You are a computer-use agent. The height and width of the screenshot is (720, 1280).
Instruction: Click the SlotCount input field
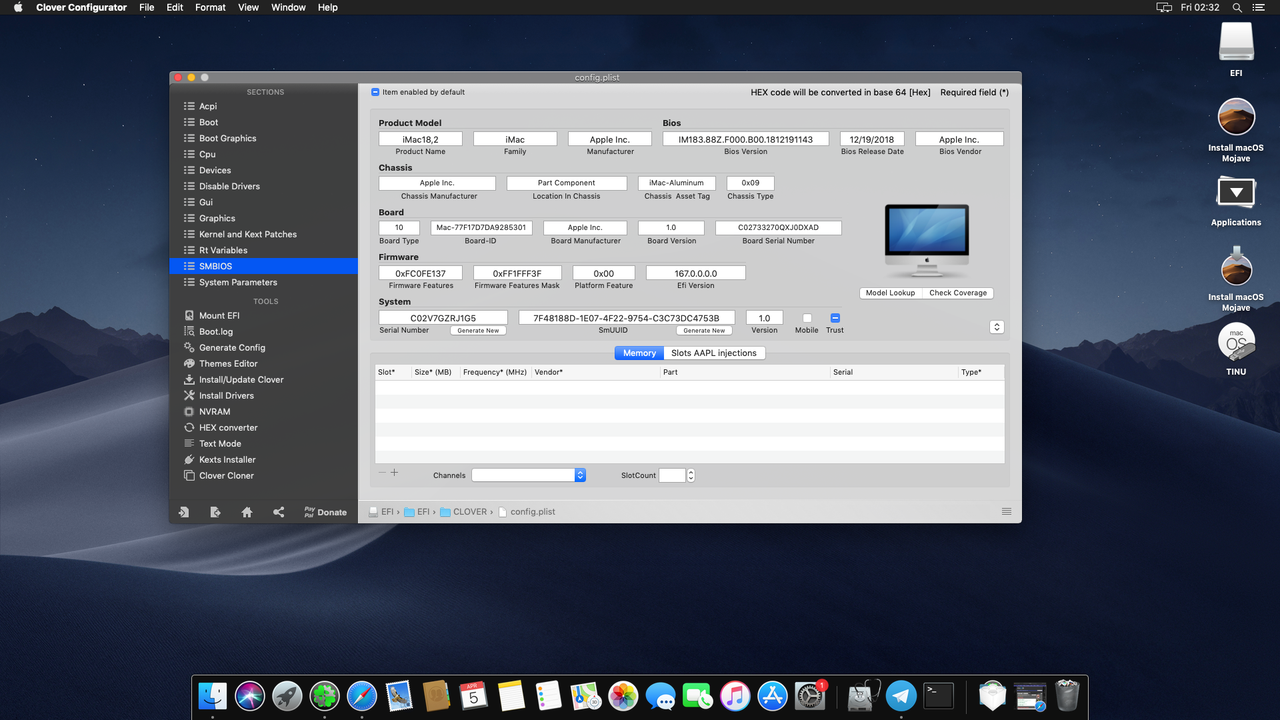pos(672,475)
